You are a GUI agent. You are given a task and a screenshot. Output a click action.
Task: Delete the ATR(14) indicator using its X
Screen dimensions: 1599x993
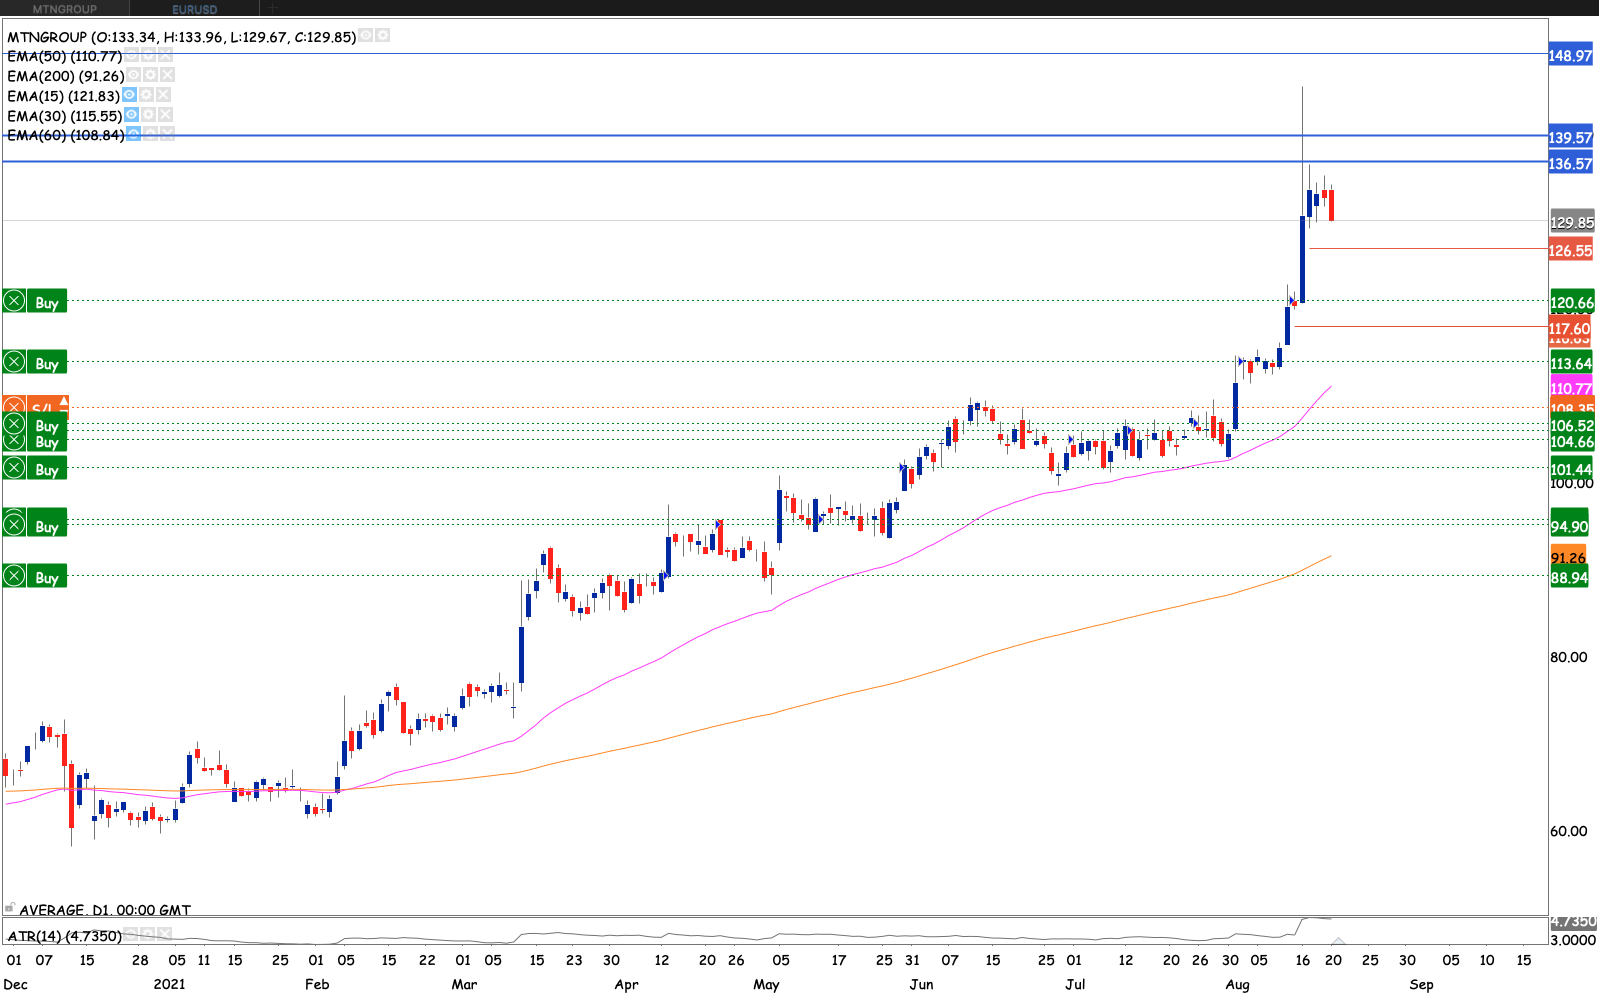164,934
